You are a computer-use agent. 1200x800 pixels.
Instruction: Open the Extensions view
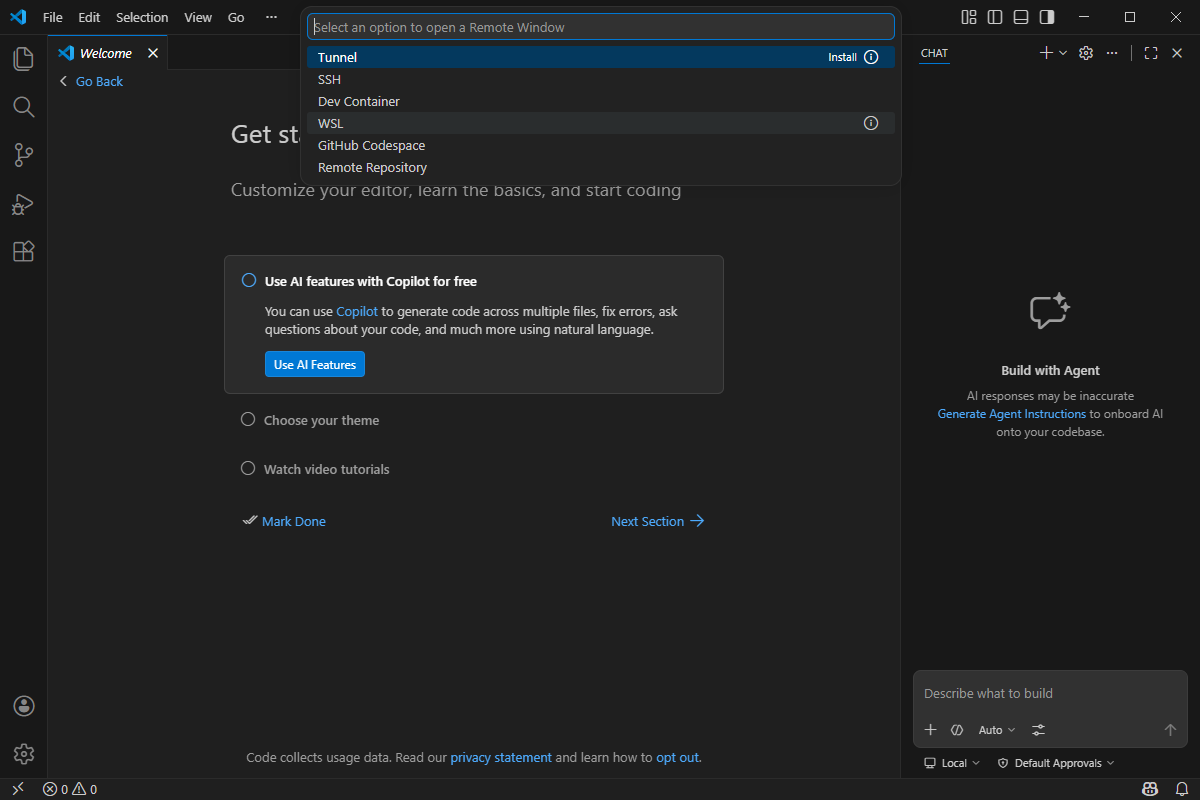[23, 252]
